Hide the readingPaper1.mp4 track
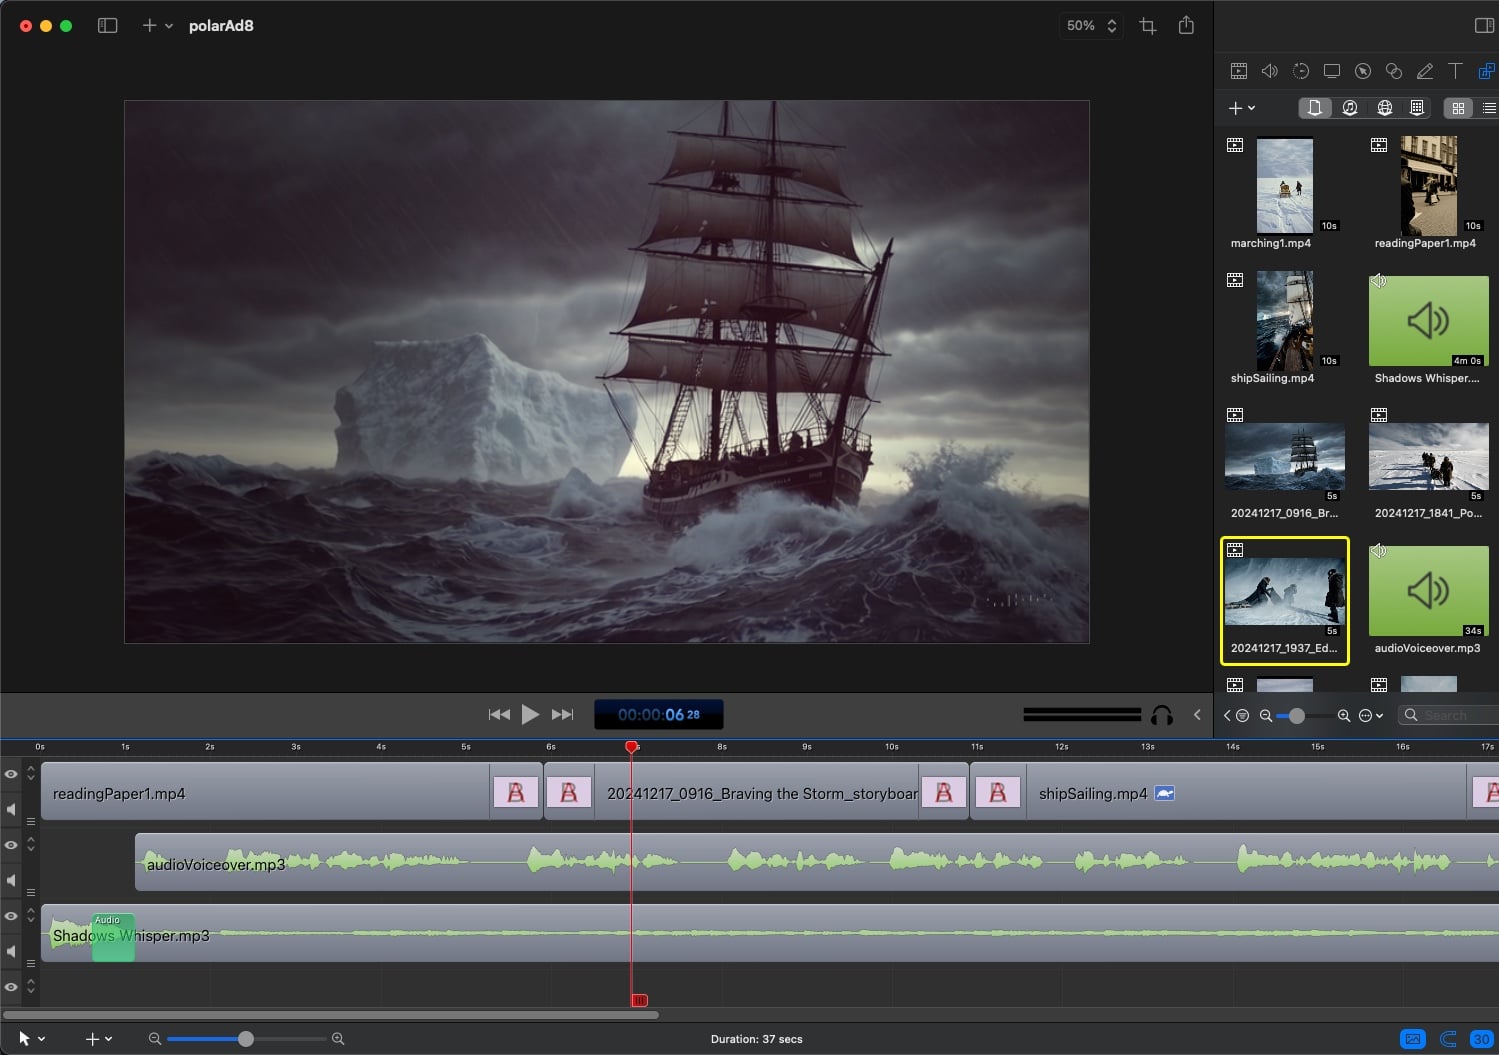This screenshot has height=1055, width=1499. point(11,774)
